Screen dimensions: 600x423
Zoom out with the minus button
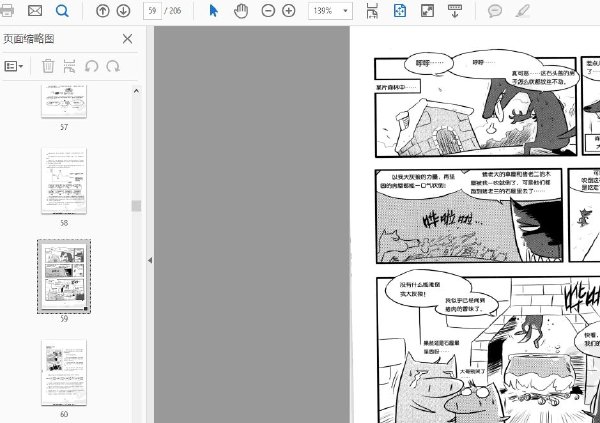(268, 11)
